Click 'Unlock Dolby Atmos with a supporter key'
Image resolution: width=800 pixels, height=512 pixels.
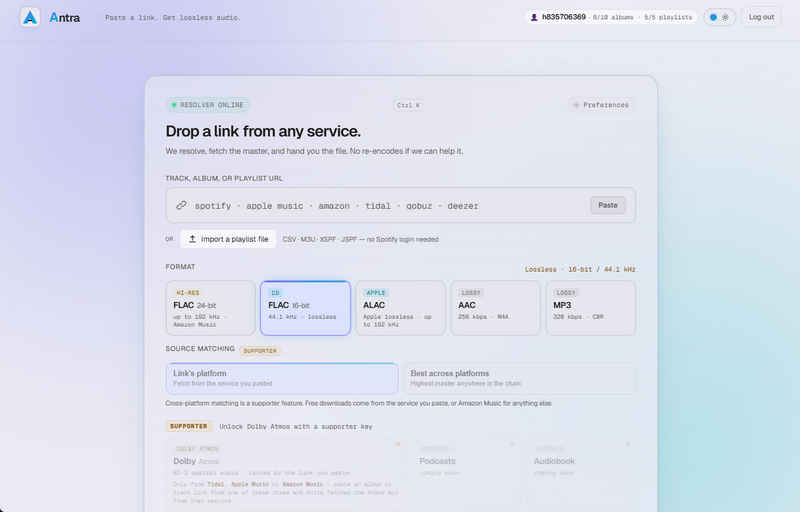click(295, 427)
